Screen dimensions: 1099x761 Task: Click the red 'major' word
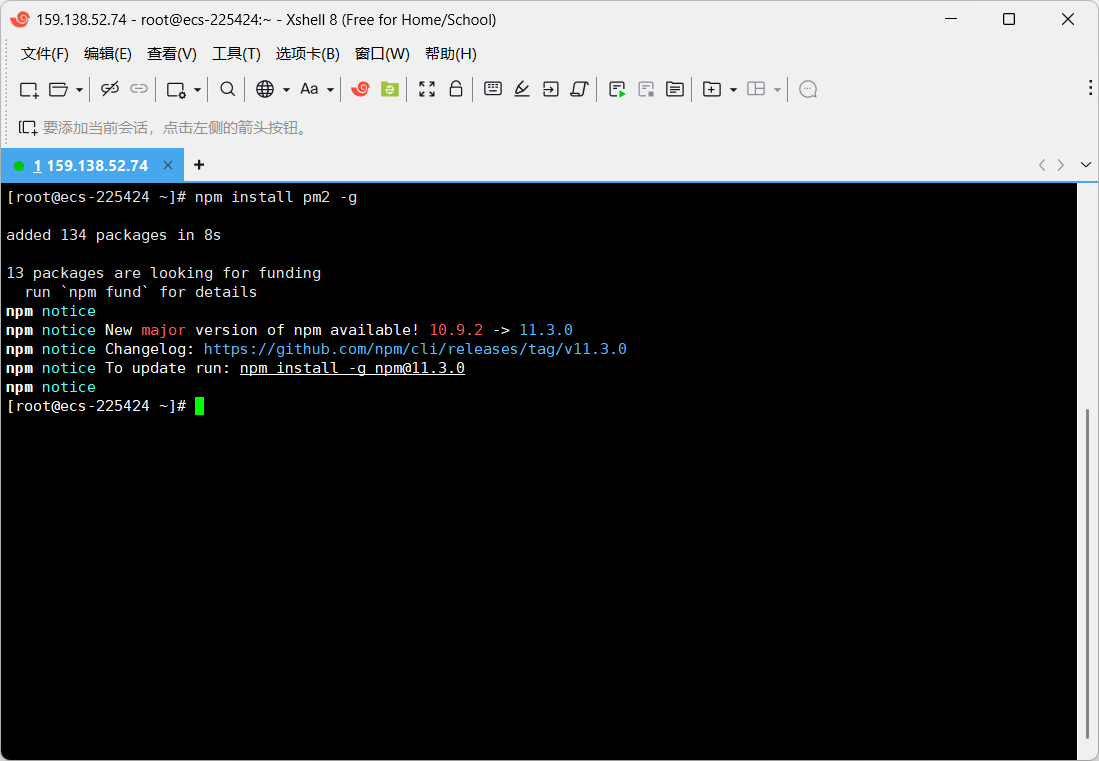point(163,330)
